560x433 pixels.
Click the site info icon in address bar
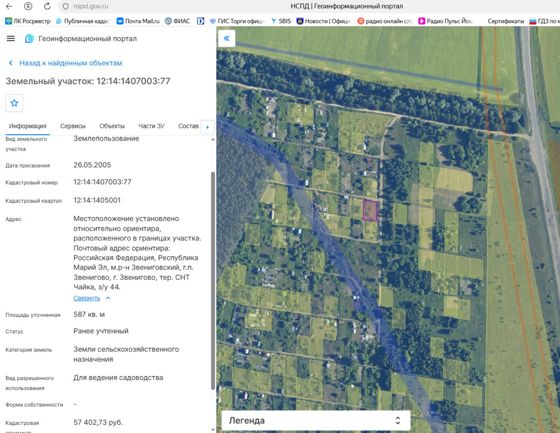coord(66,6)
